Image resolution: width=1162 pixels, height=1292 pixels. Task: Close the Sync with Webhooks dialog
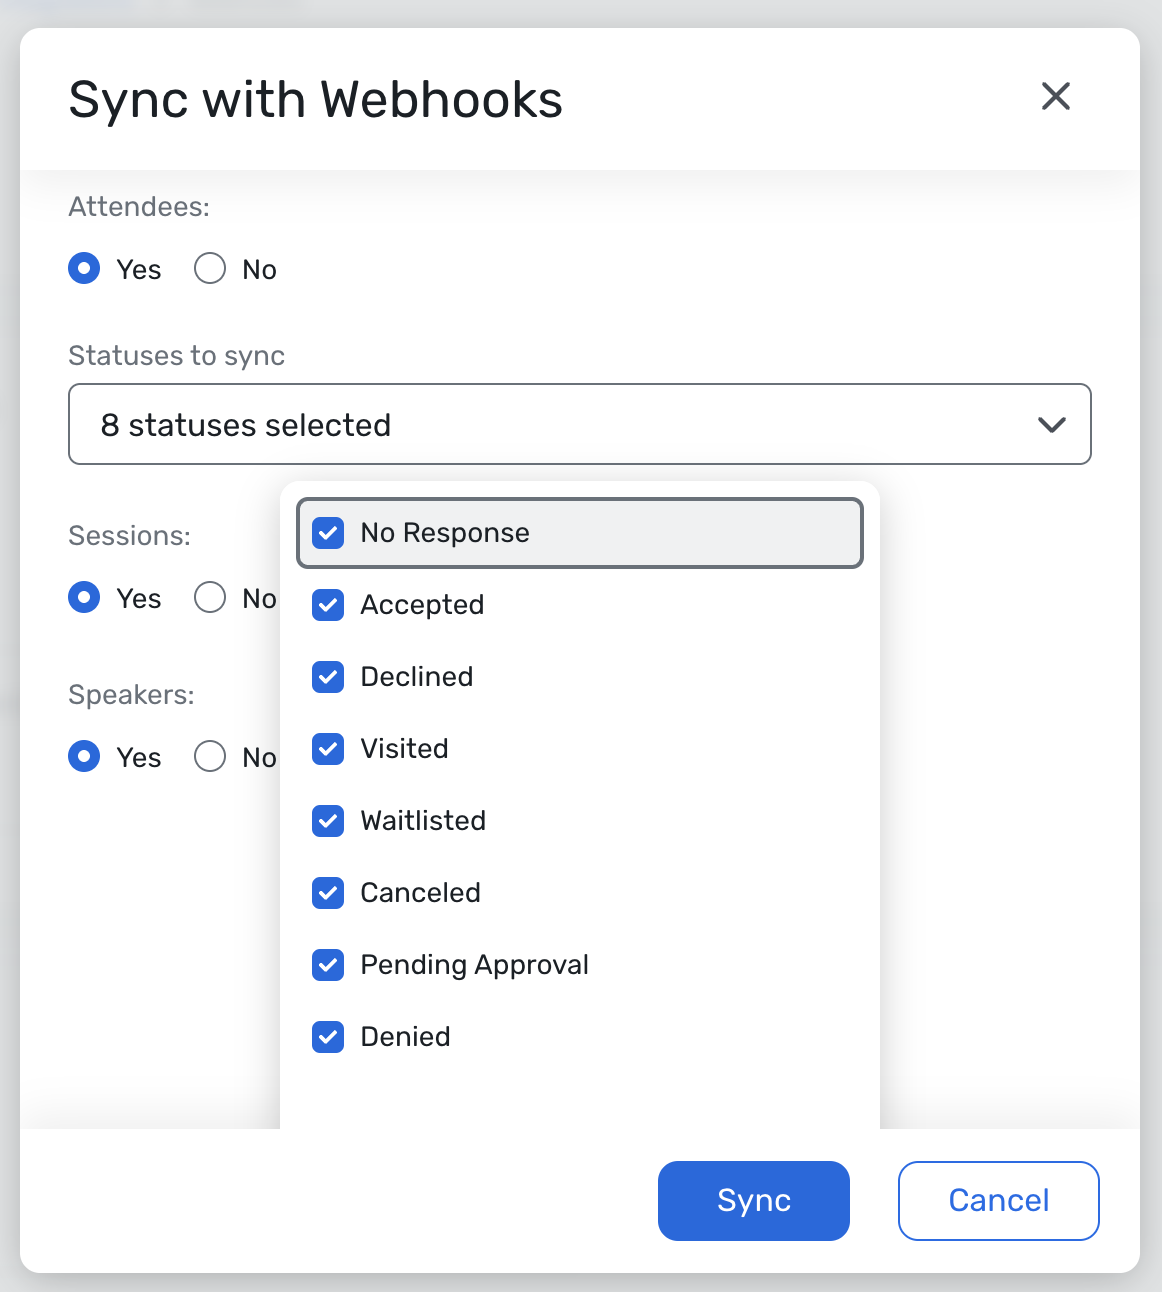[x=1056, y=97]
